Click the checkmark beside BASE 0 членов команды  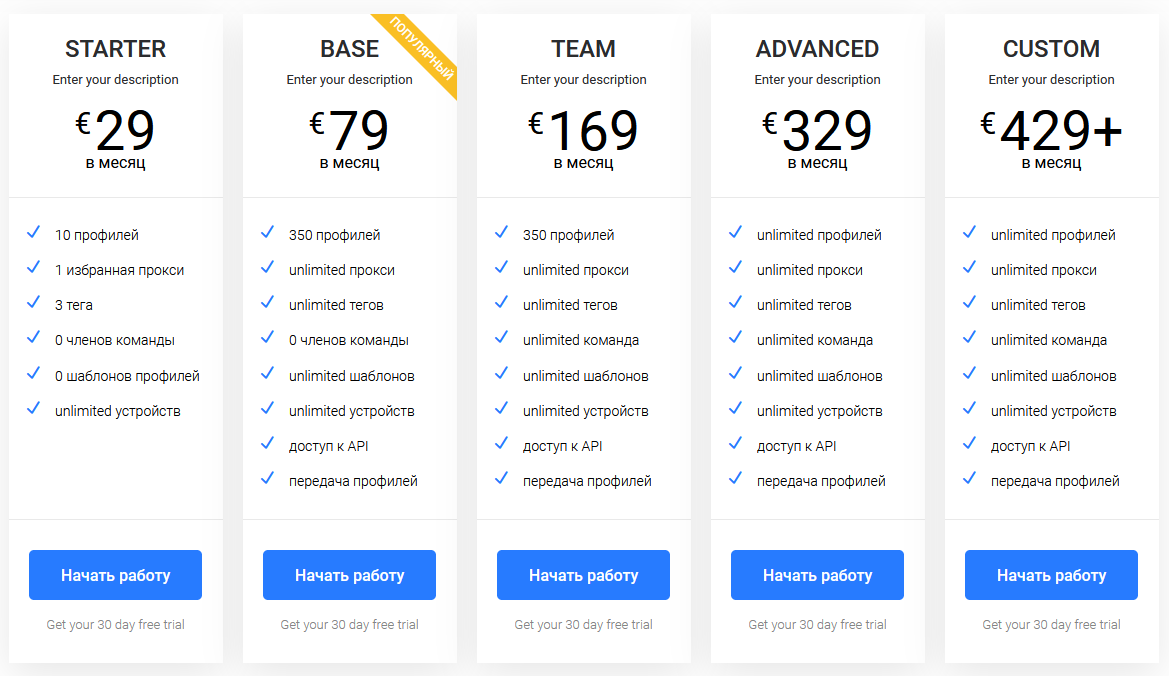268,338
